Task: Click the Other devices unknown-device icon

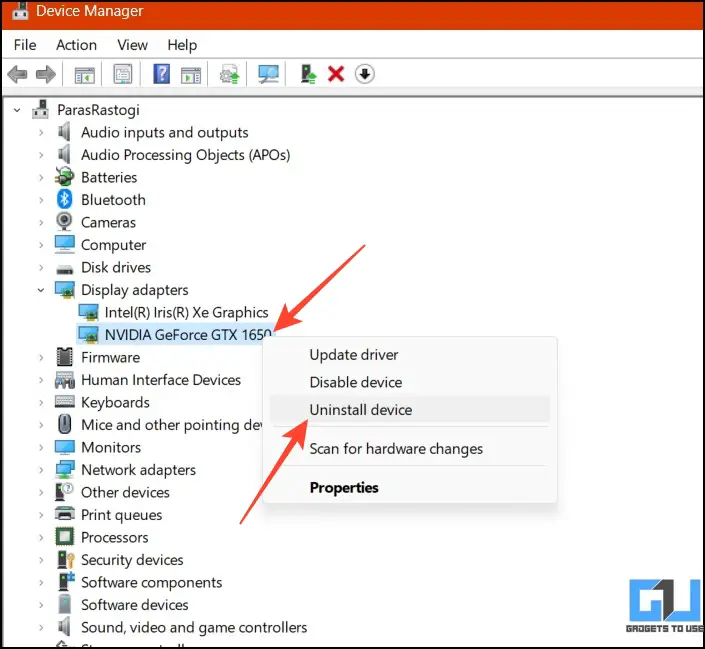Action: pyautogui.click(x=64, y=492)
